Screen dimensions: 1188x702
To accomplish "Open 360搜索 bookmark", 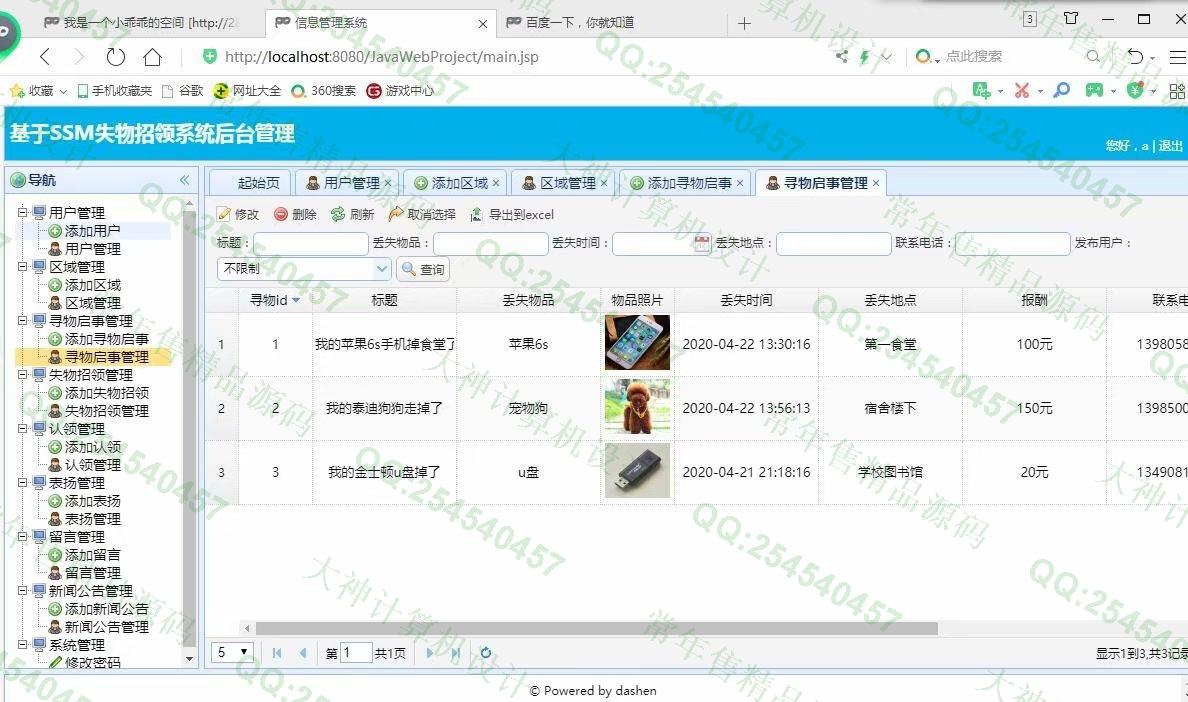I will pos(324,91).
